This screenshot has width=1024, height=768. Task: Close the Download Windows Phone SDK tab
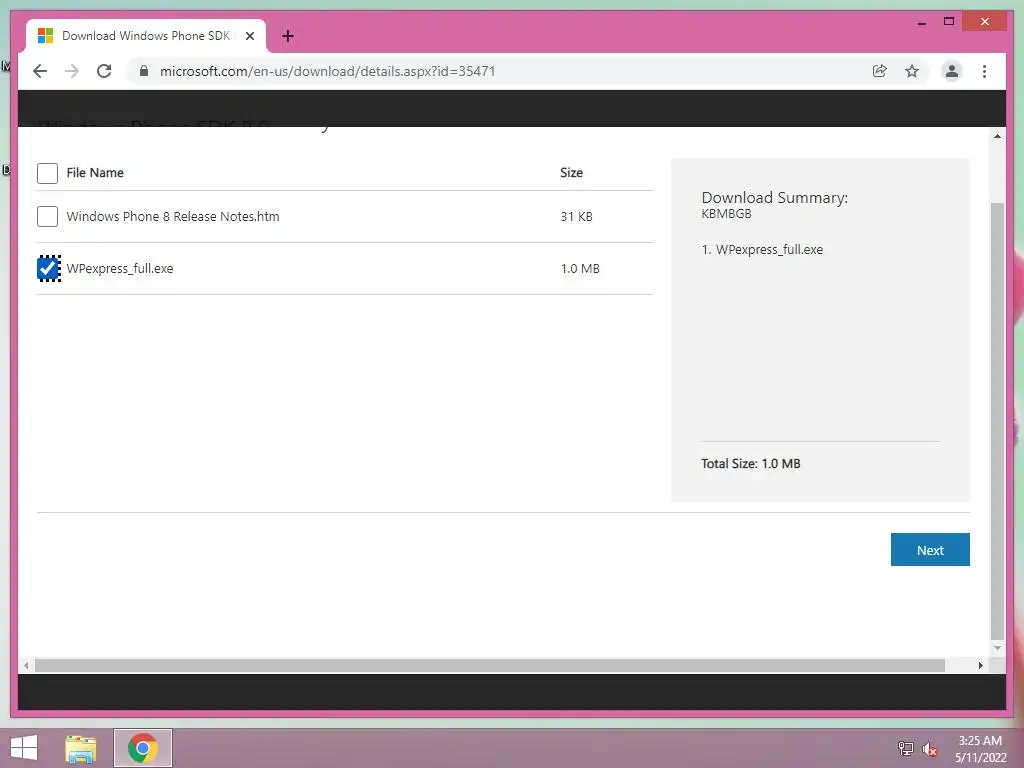[x=249, y=36]
